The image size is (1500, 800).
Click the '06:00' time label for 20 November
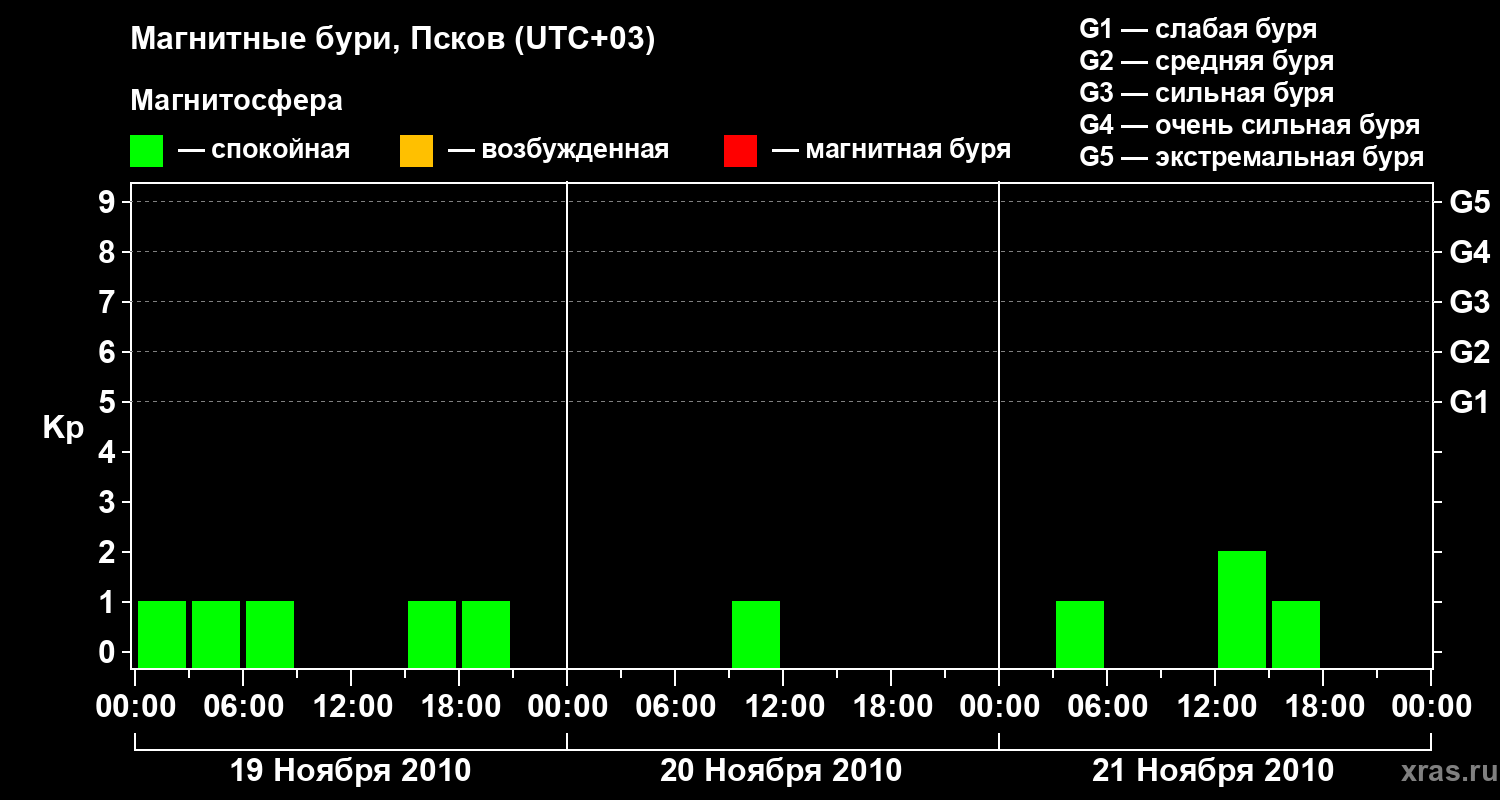pyautogui.click(x=675, y=706)
